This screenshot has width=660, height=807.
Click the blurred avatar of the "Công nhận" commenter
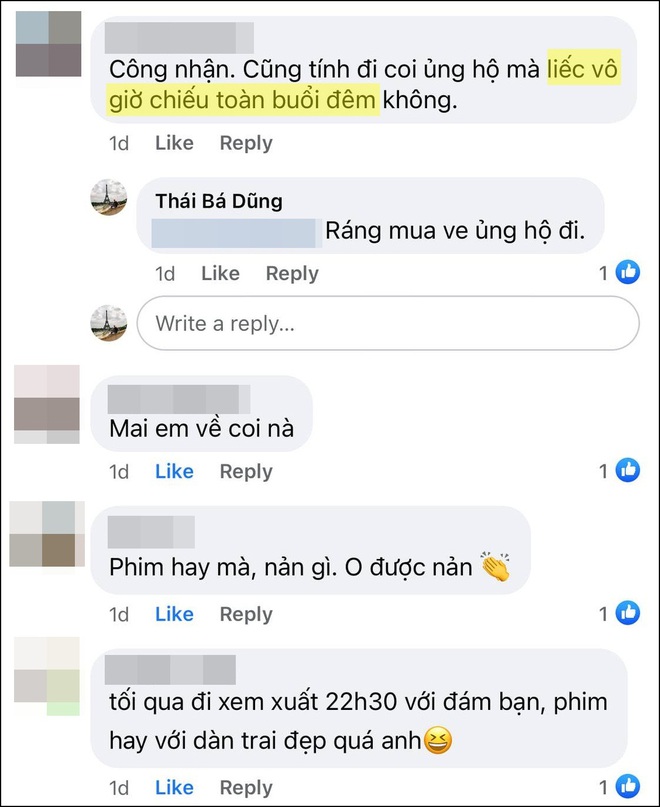click(48, 44)
